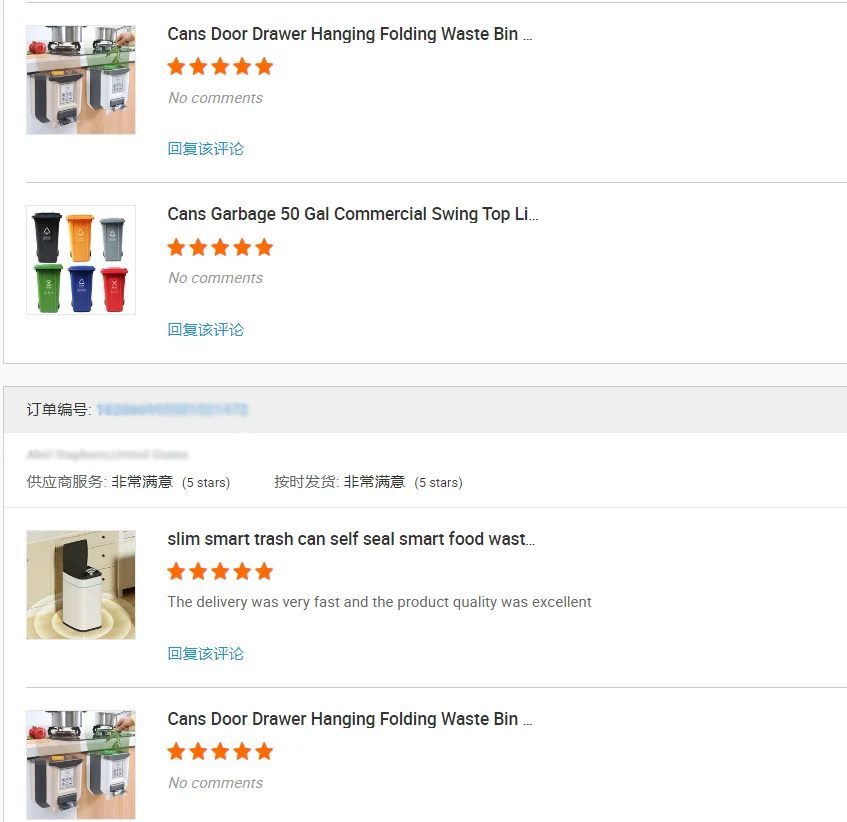The image size is (847, 822).
Task: Click 回复该评论 under the Cans Garbage 50 Gal review
Action: (206, 329)
